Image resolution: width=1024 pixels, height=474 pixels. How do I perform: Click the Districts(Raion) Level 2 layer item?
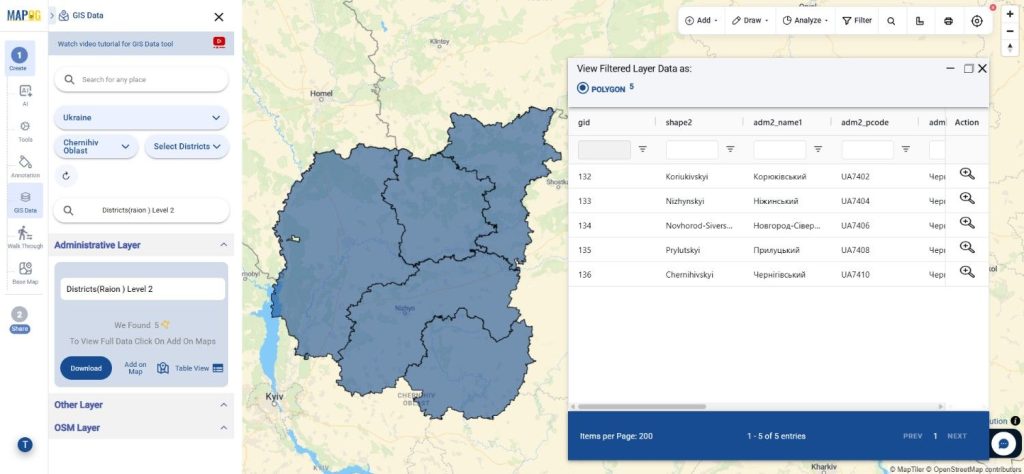(143, 289)
